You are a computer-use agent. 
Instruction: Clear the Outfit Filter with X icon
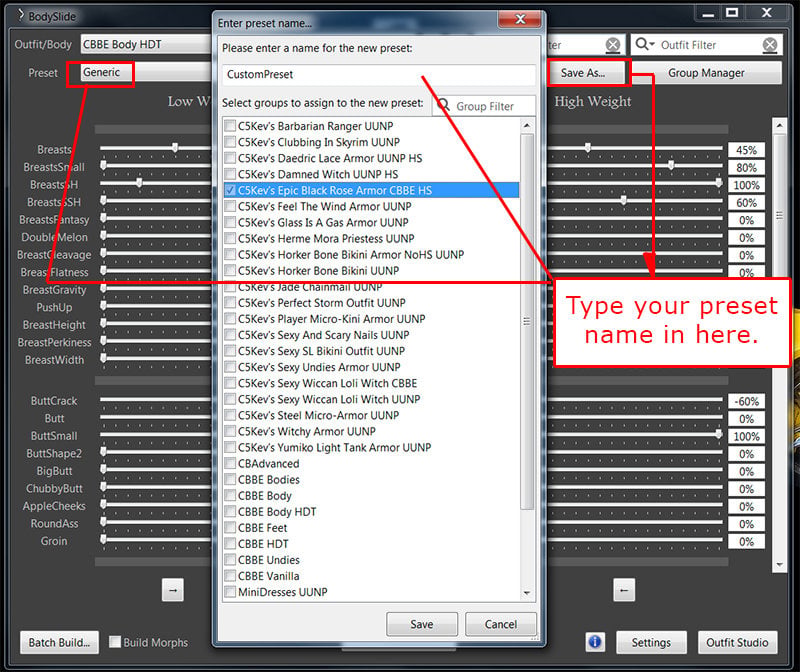(x=769, y=45)
